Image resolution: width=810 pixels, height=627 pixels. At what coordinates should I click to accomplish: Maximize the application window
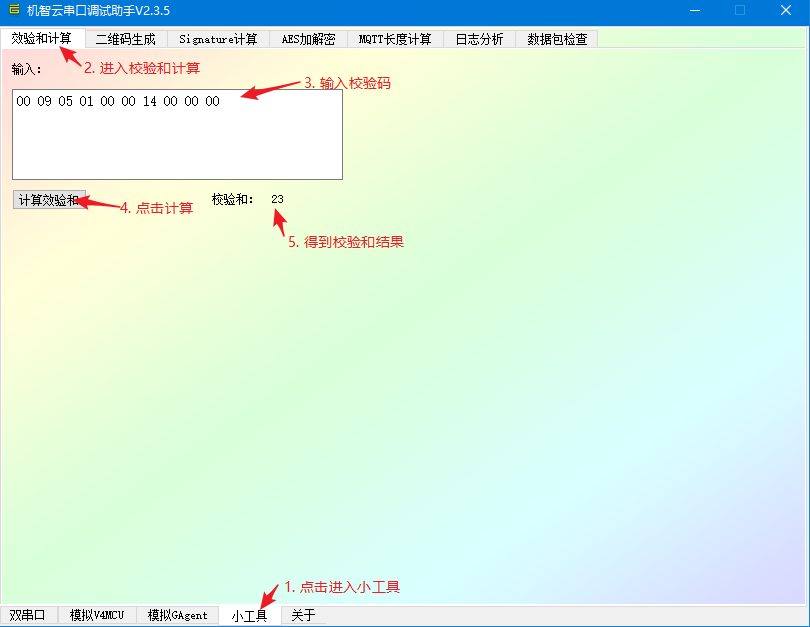tap(740, 10)
